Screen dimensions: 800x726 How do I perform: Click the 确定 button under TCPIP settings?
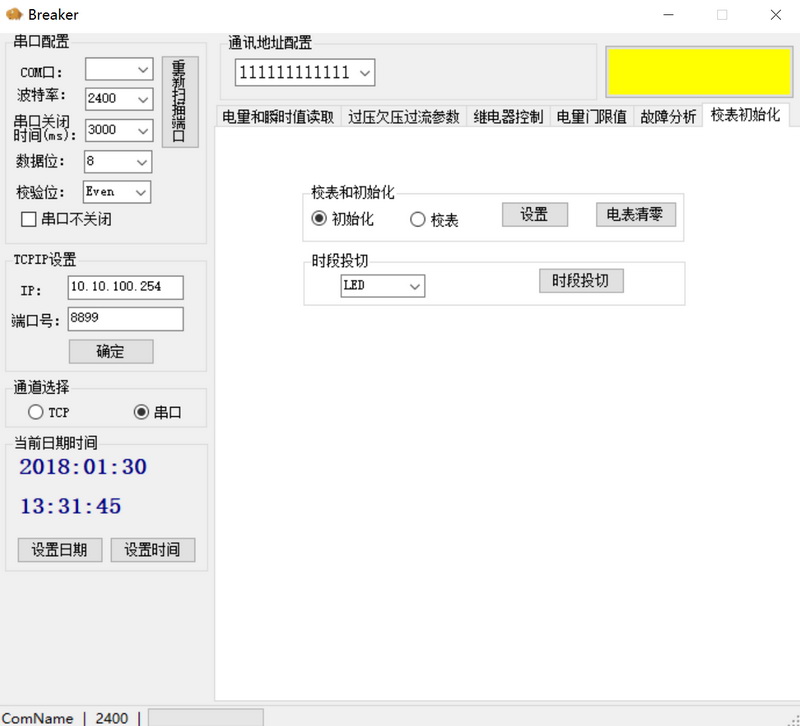110,351
